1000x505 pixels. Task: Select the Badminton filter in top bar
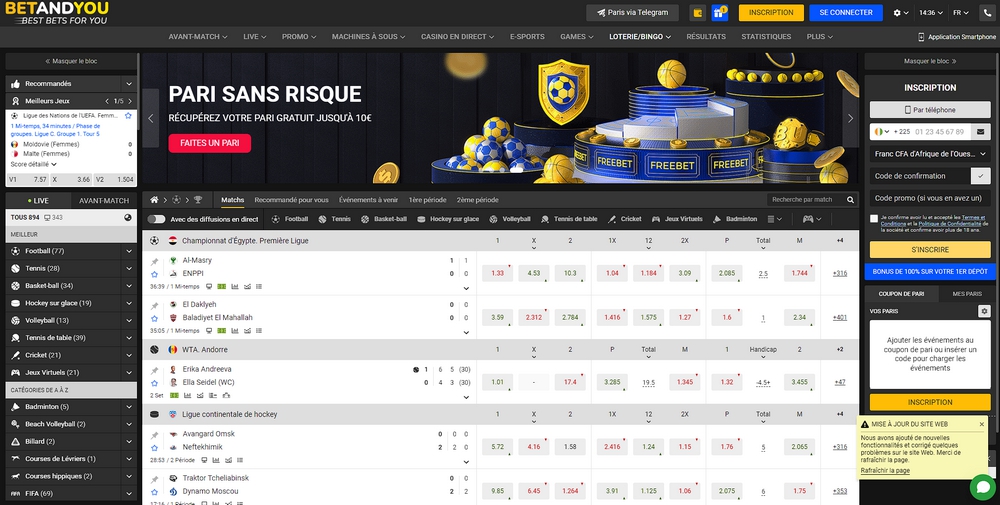coord(734,219)
